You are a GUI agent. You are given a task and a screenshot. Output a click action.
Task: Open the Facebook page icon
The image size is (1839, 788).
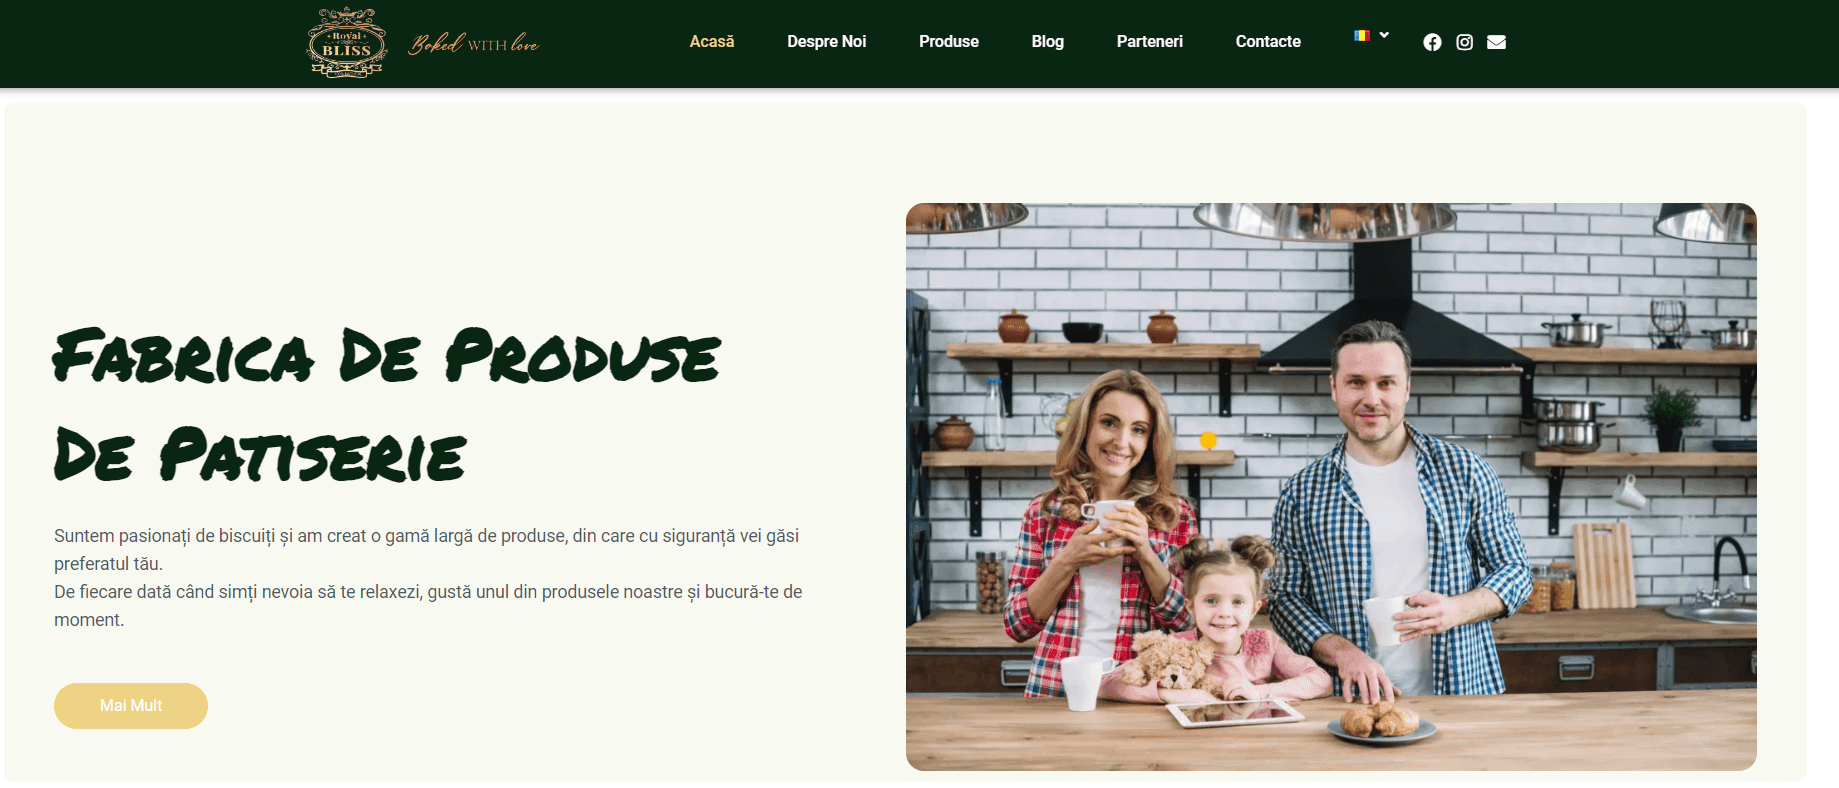tap(1432, 42)
